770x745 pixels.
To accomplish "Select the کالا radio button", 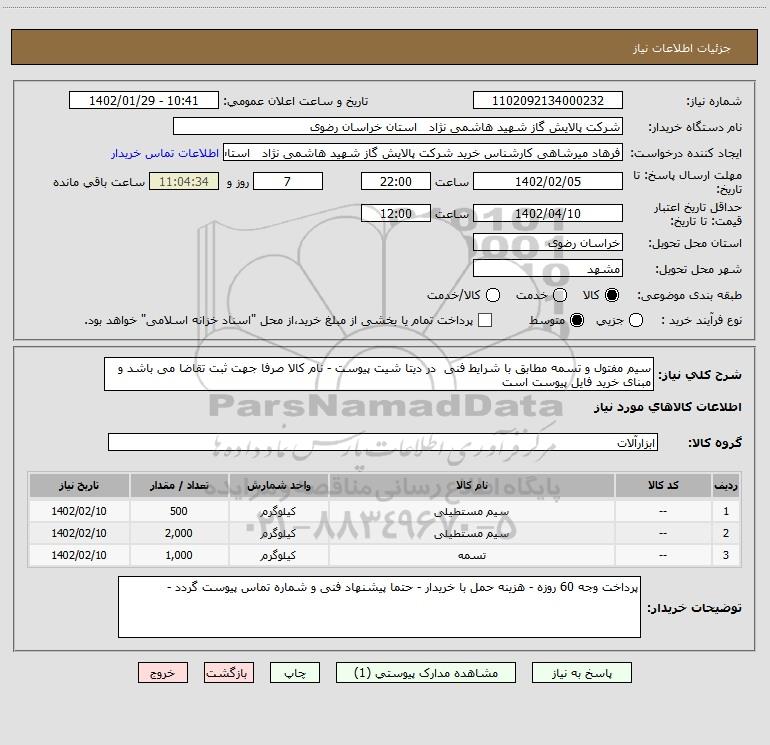I will (x=613, y=296).
